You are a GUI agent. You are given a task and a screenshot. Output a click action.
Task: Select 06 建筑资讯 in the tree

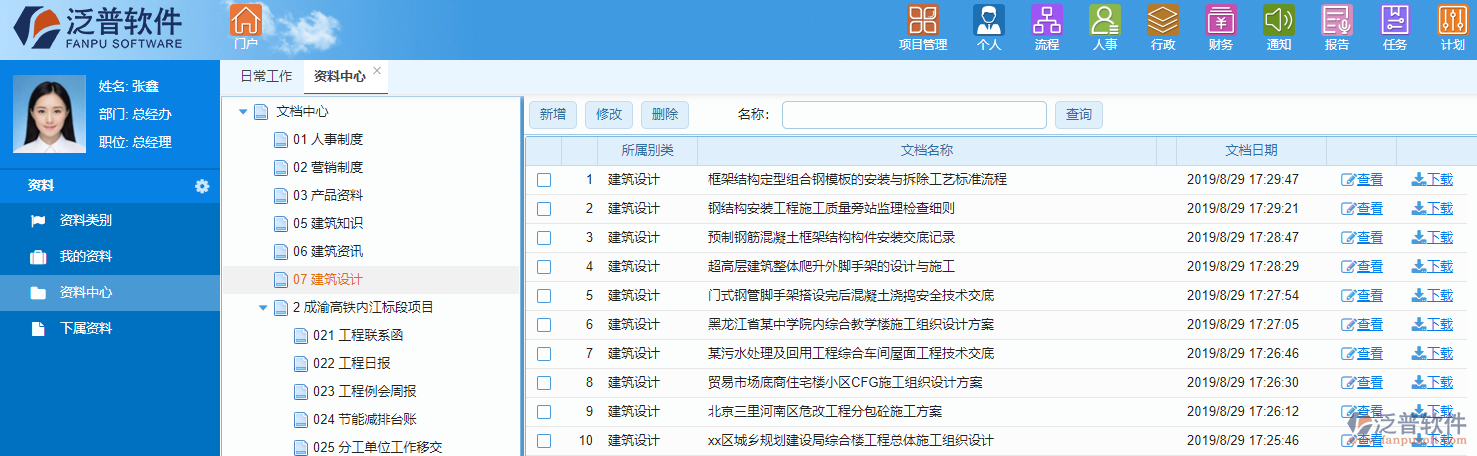[328, 252]
